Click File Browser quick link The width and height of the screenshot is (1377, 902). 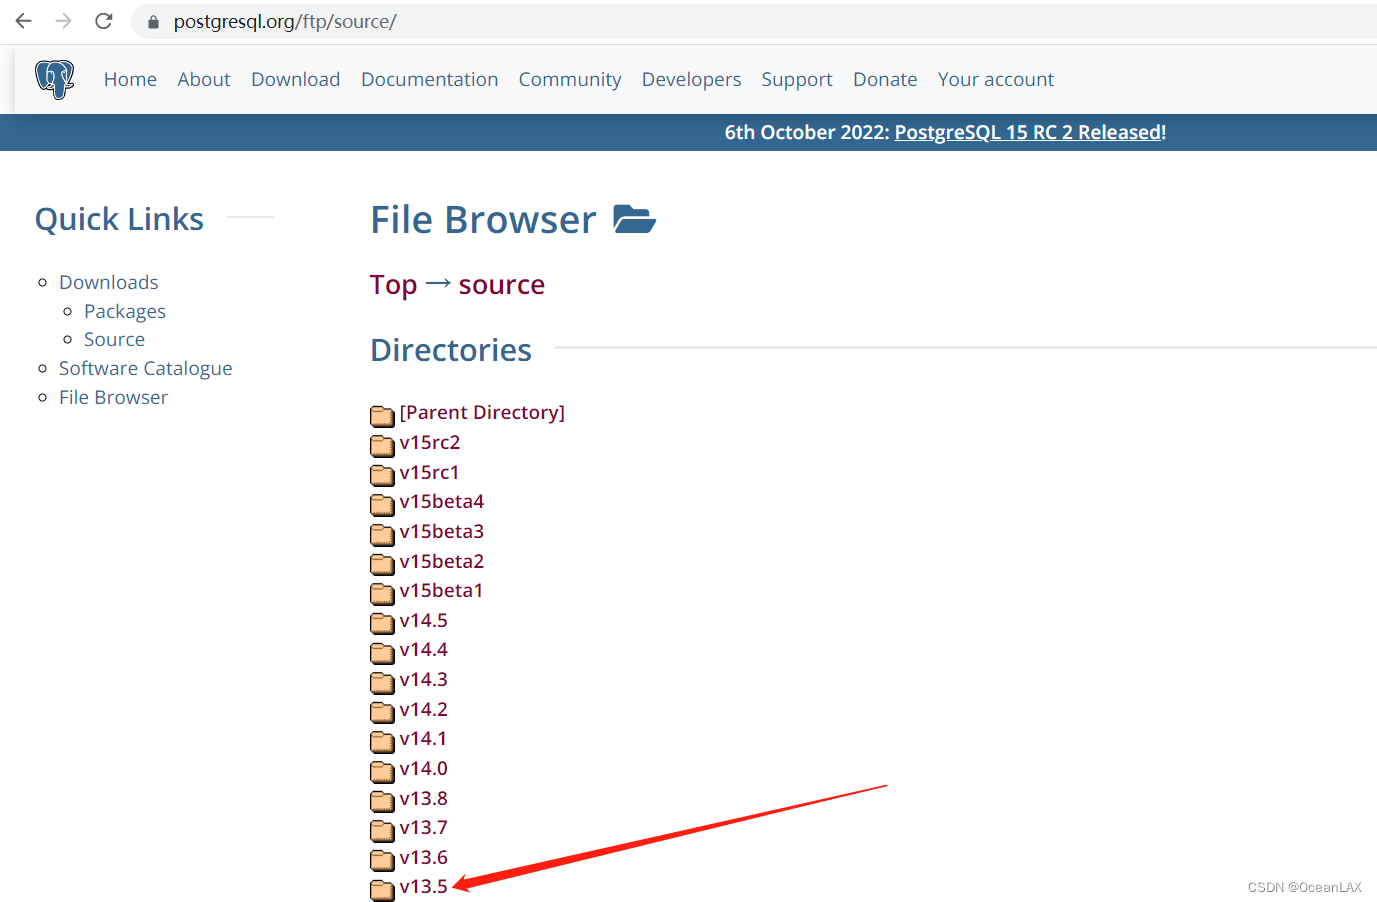point(113,397)
